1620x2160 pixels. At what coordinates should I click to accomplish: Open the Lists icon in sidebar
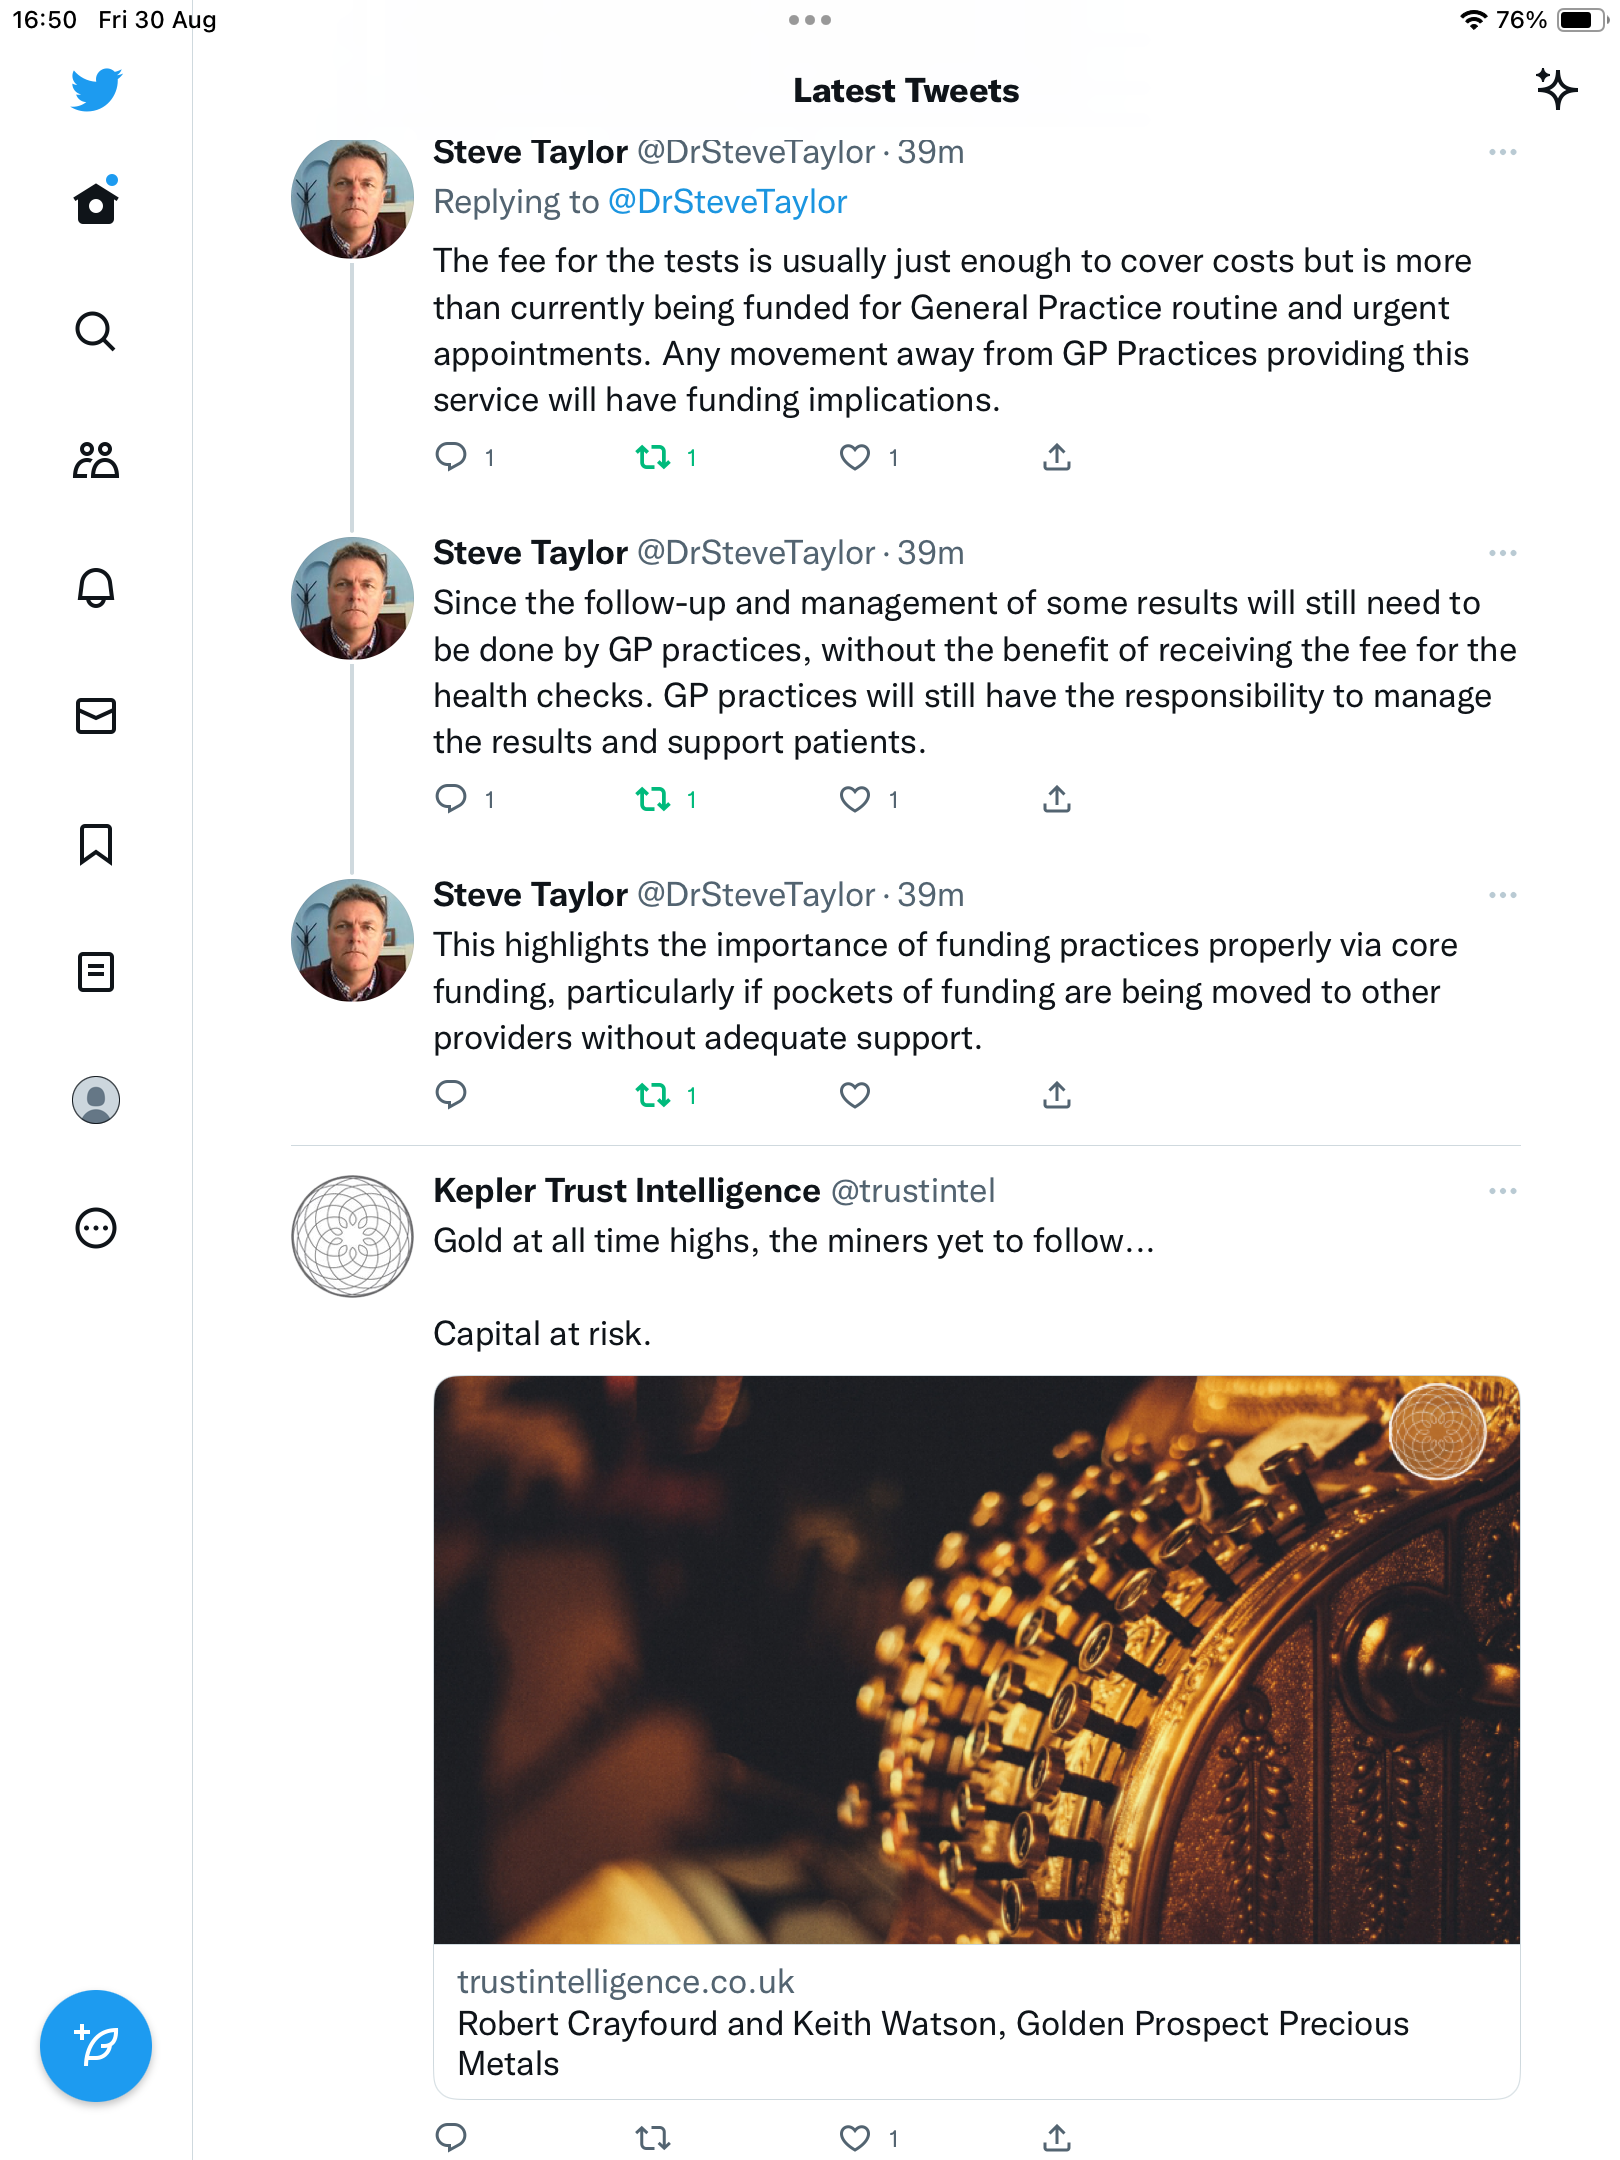96,972
